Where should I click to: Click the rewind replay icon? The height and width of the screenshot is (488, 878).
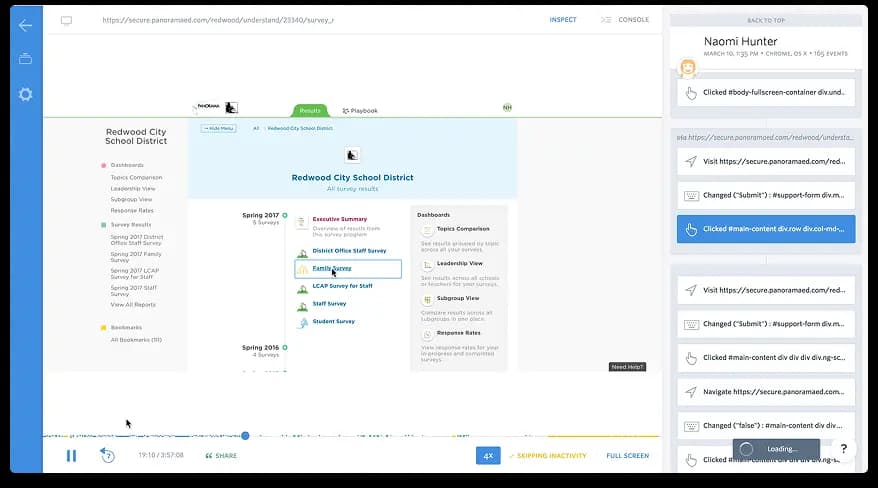pos(107,455)
